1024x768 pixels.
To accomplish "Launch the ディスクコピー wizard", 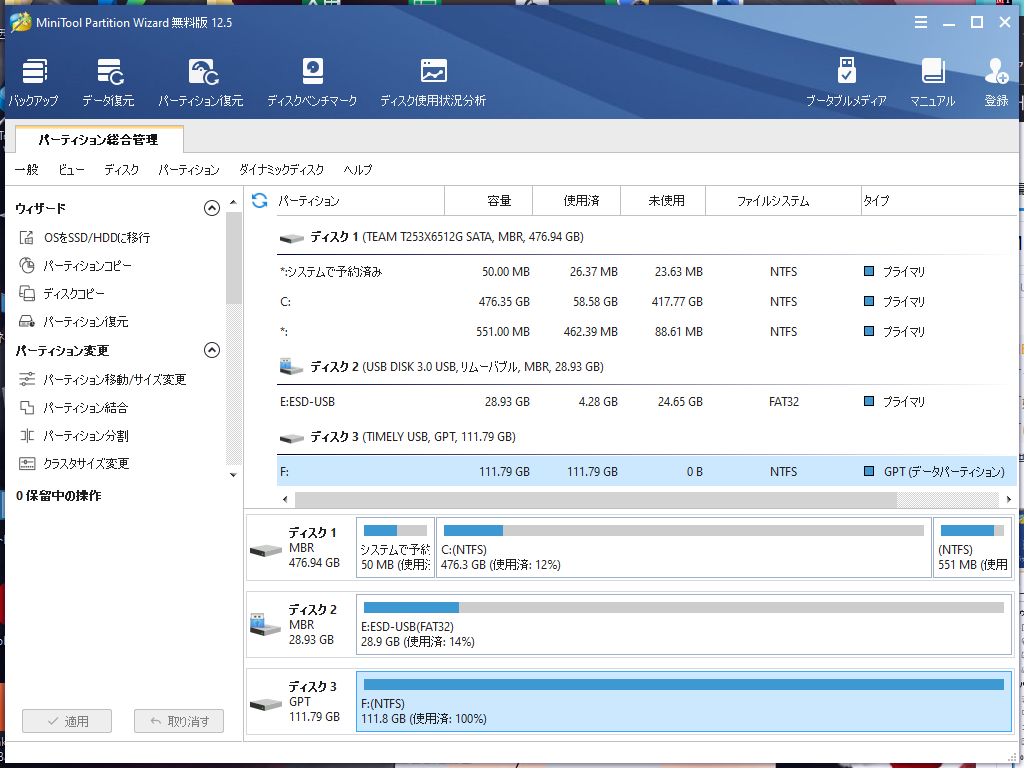I will point(62,294).
